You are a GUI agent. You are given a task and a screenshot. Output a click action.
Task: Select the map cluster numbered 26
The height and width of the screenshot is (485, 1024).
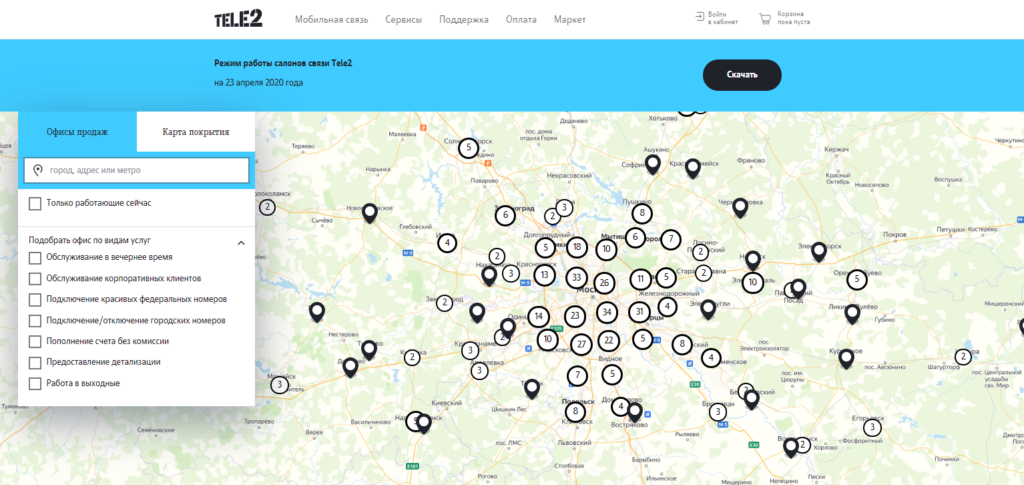click(x=604, y=283)
